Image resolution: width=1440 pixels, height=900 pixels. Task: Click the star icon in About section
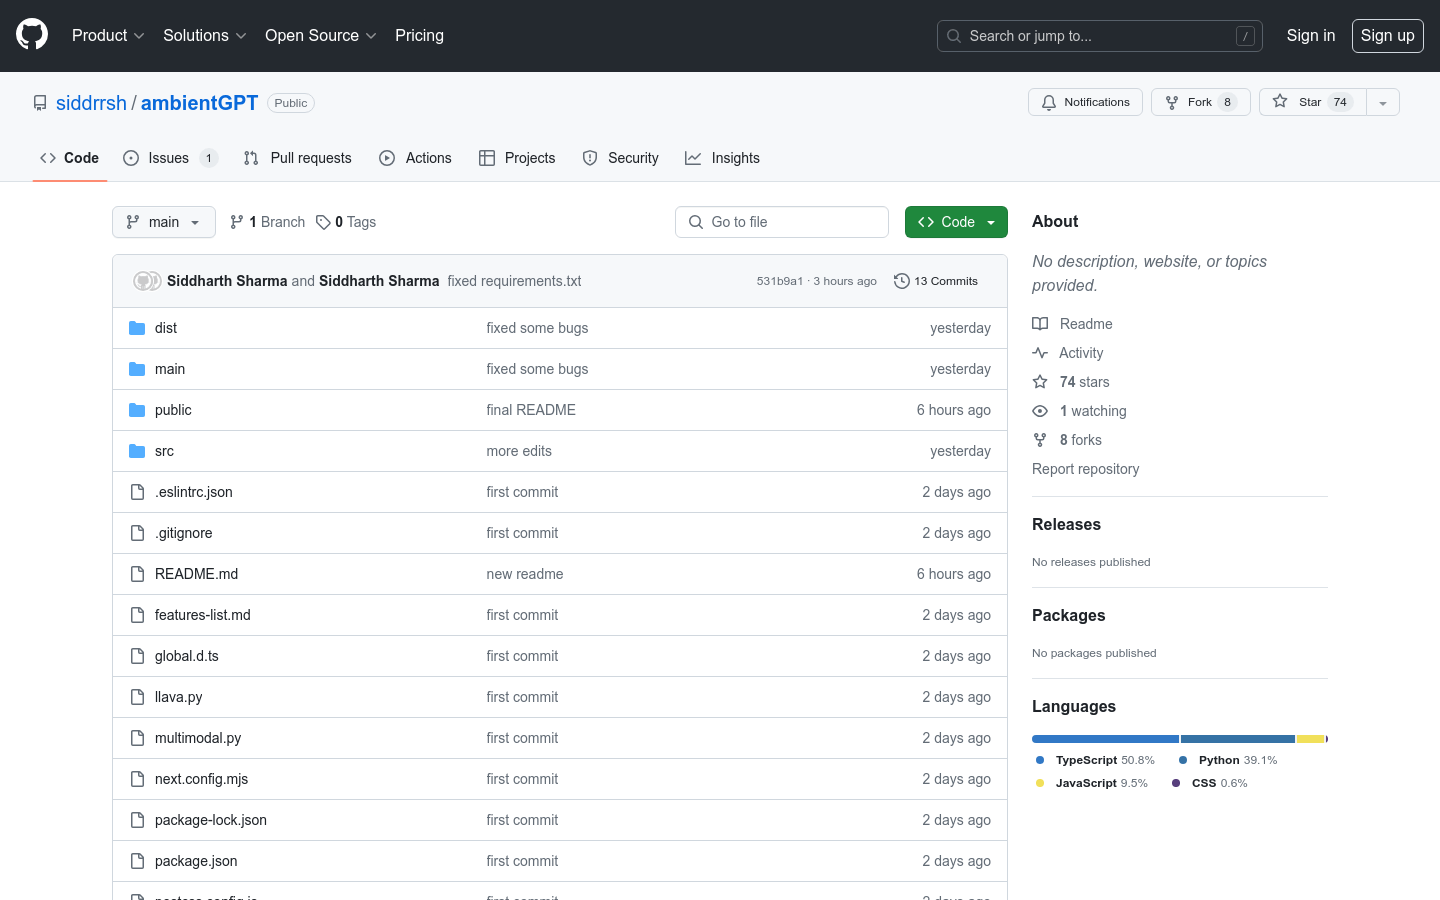pos(1040,382)
